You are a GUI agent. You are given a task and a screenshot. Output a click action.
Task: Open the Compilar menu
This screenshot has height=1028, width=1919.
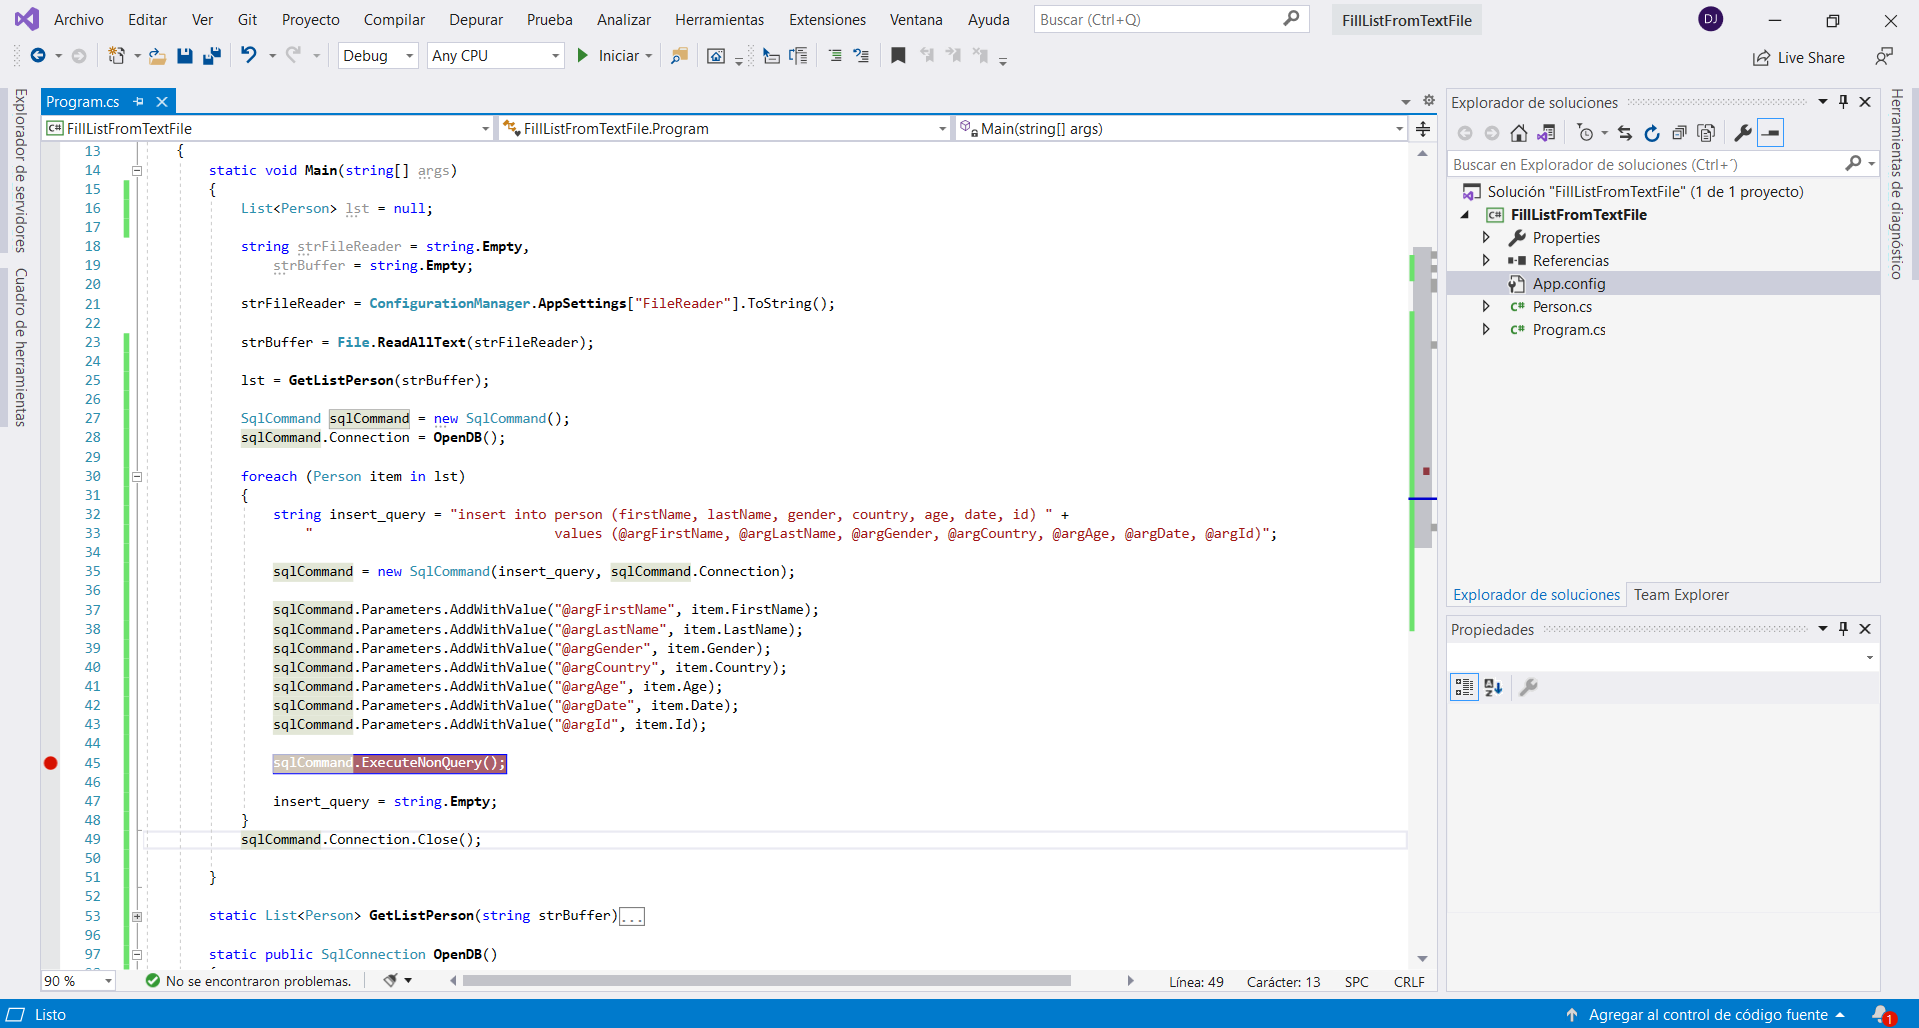coord(393,20)
